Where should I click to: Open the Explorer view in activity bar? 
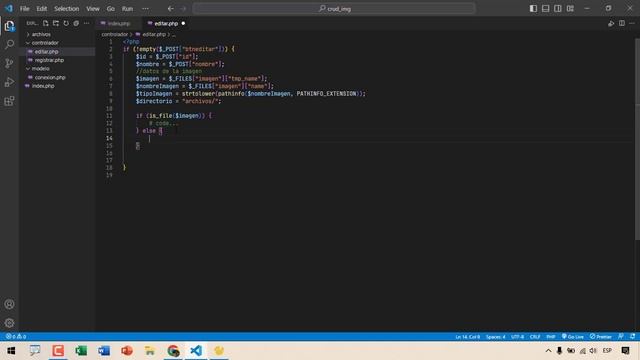point(9,26)
